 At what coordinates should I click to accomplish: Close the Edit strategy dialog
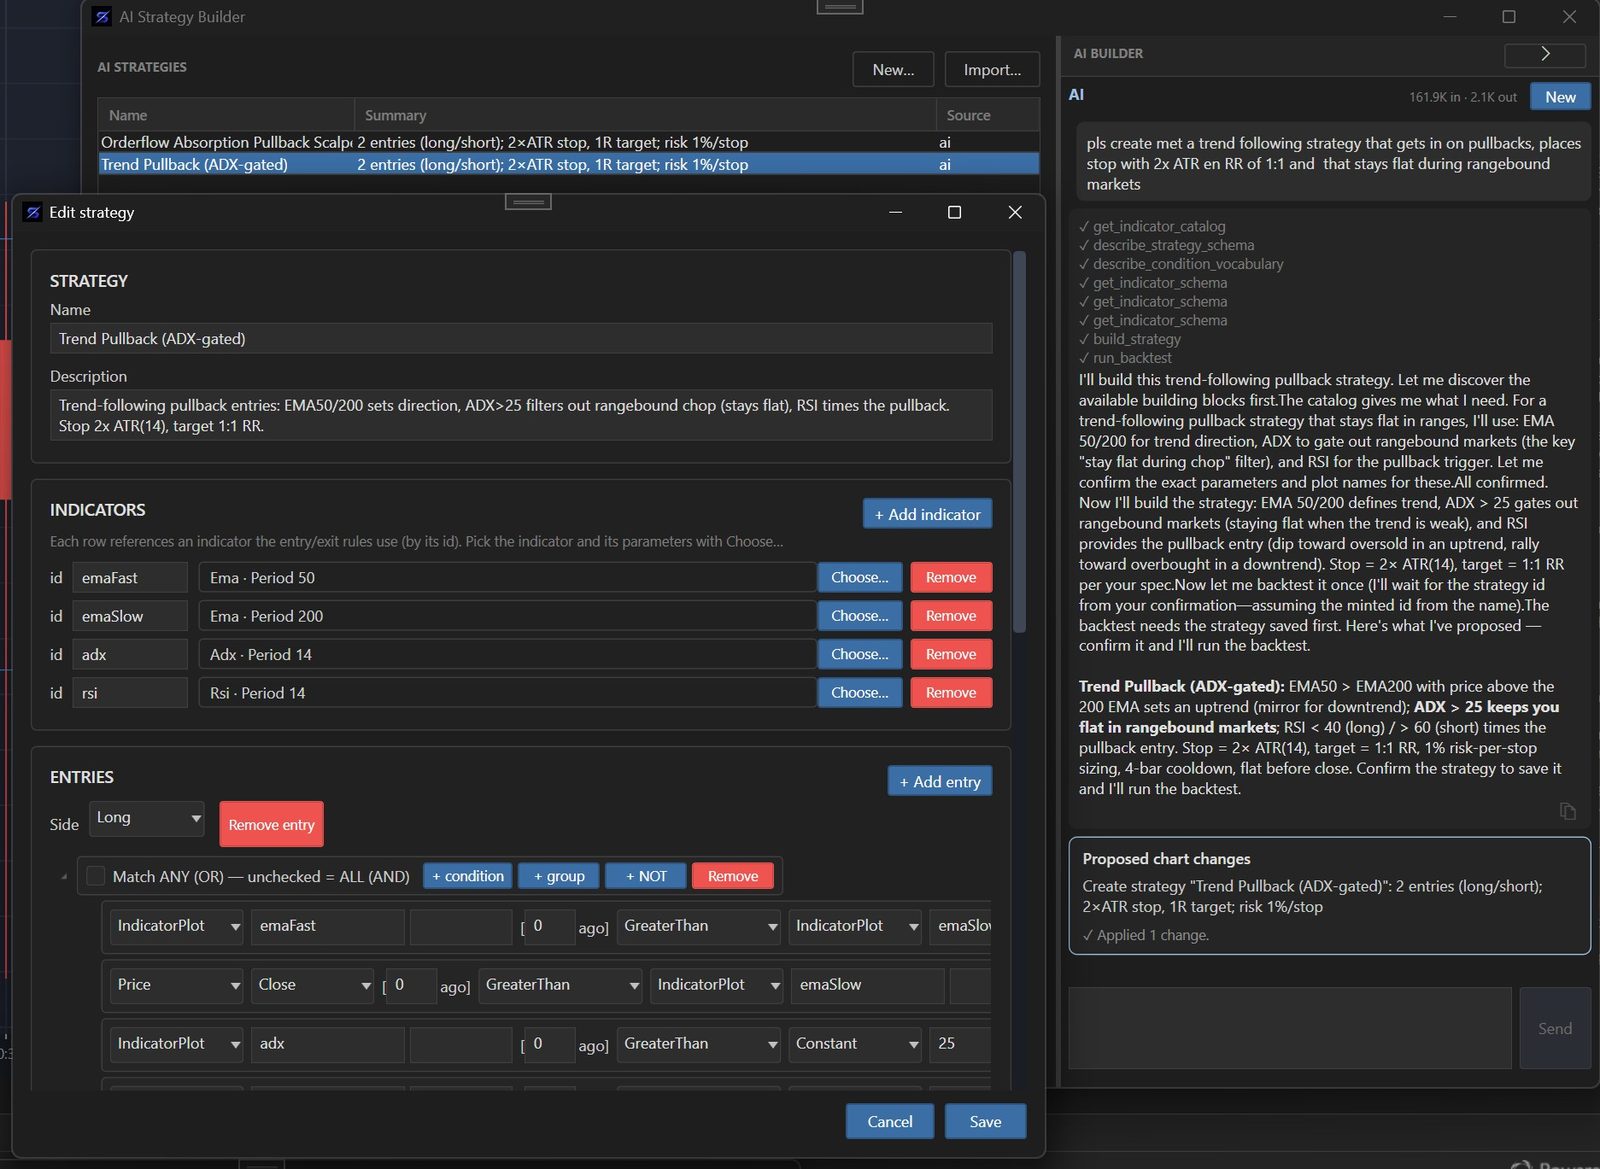pos(1015,212)
